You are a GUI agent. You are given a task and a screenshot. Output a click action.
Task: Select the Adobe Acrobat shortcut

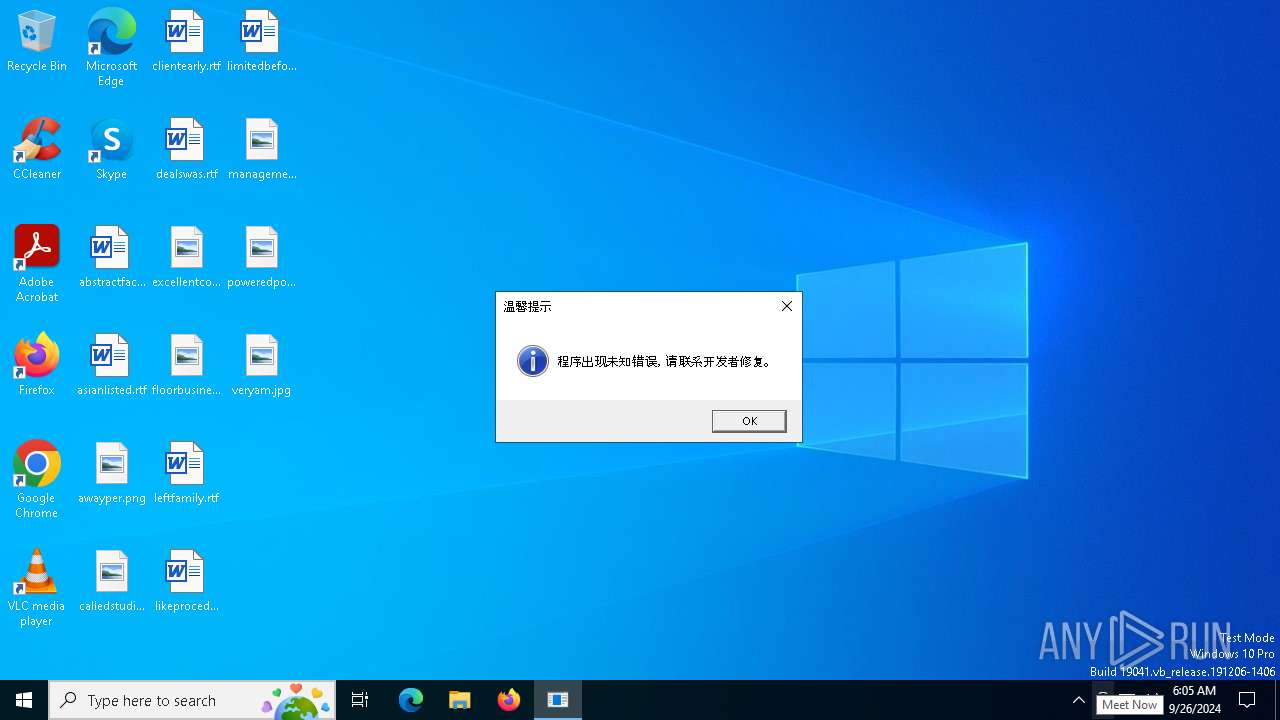37,264
